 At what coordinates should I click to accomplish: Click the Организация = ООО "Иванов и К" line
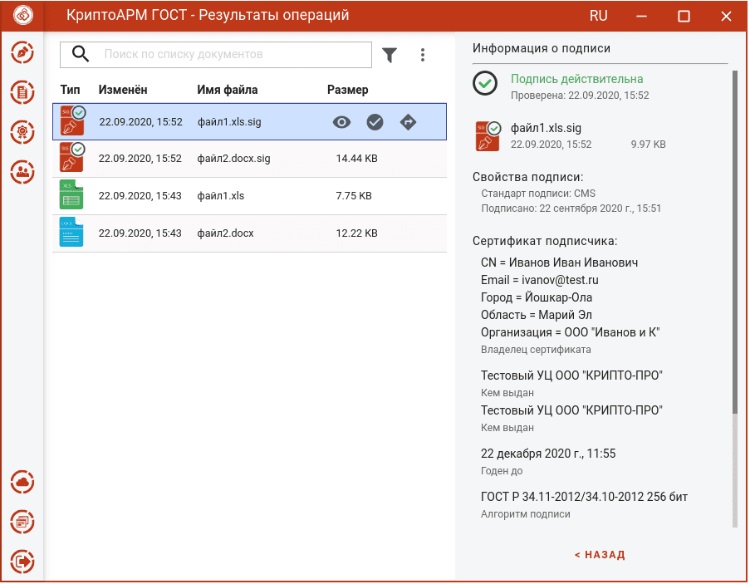point(570,332)
